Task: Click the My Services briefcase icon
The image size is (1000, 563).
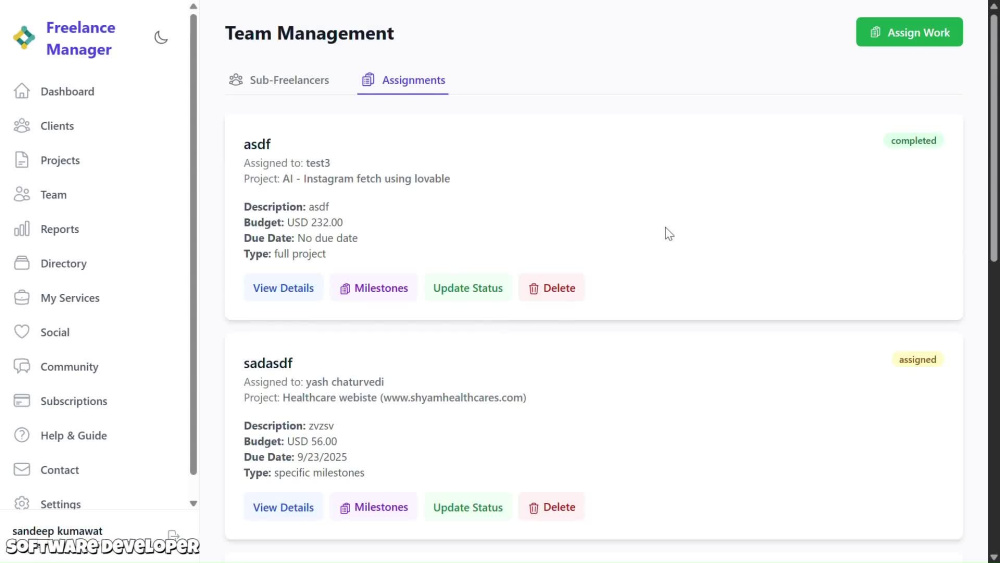Action: (22, 298)
